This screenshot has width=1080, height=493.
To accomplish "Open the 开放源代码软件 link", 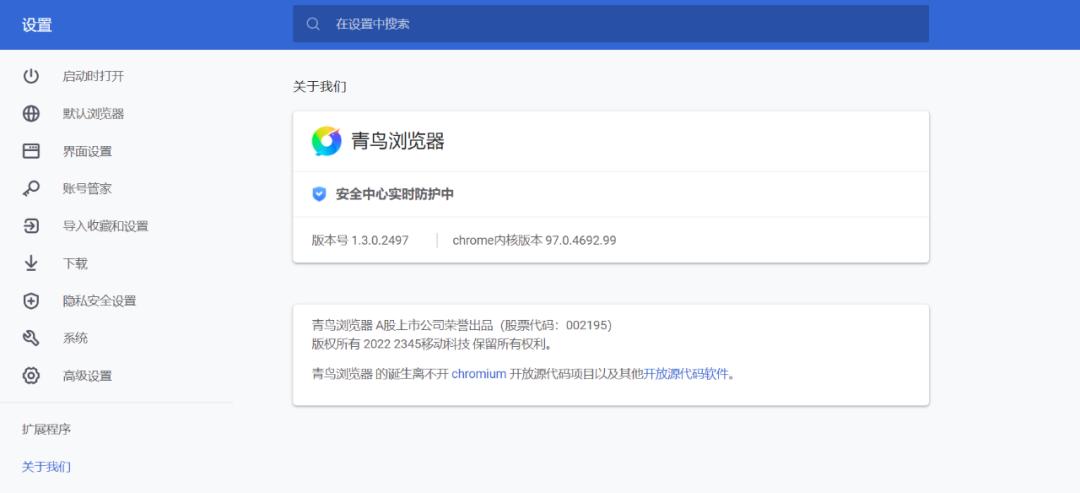I will [686, 375].
